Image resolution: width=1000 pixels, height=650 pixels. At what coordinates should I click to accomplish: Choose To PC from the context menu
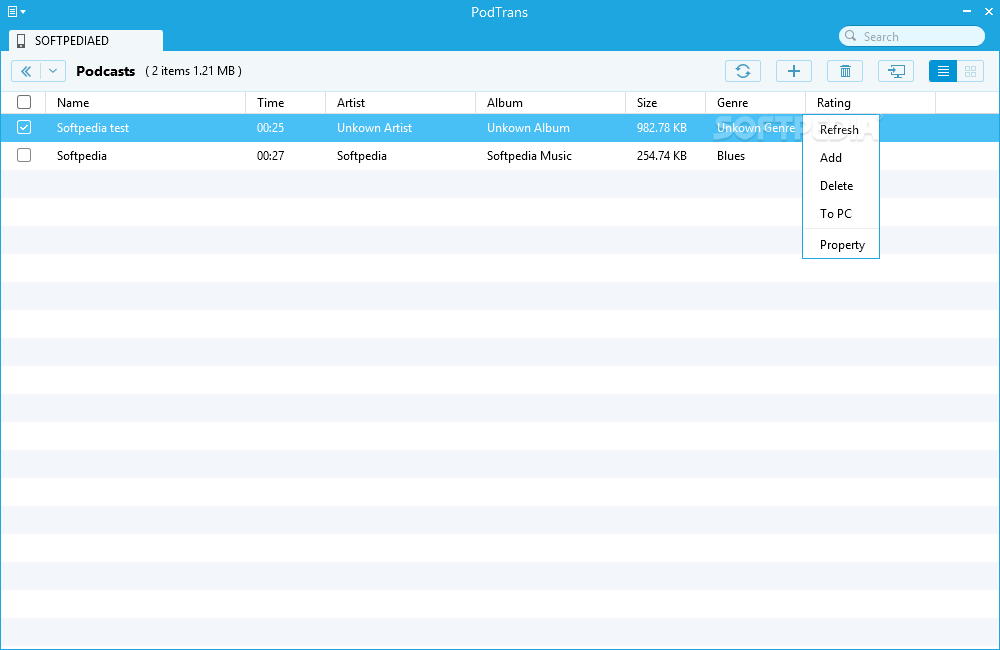[841, 214]
